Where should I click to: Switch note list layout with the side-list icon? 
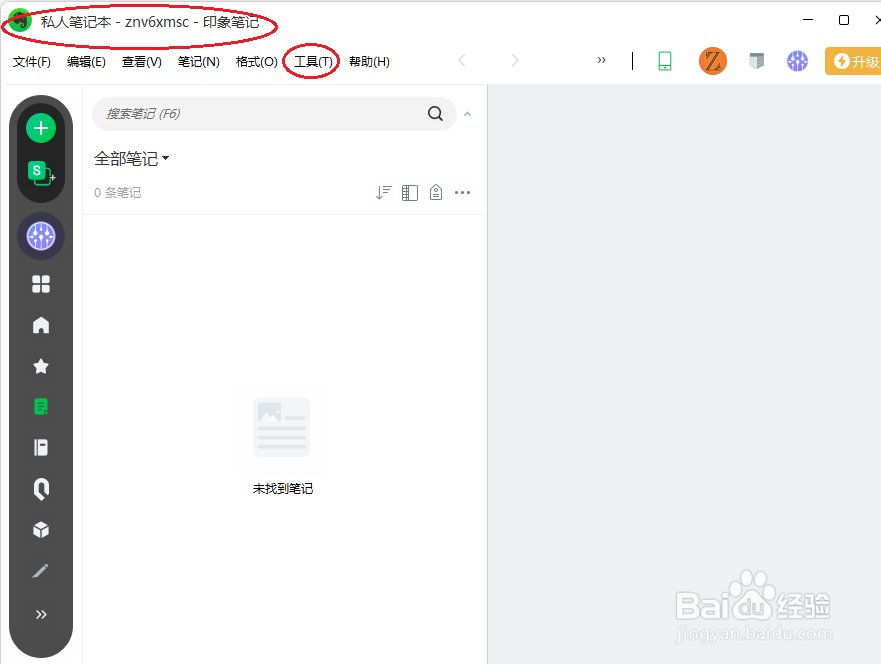pyautogui.click(x=409, y=192)
